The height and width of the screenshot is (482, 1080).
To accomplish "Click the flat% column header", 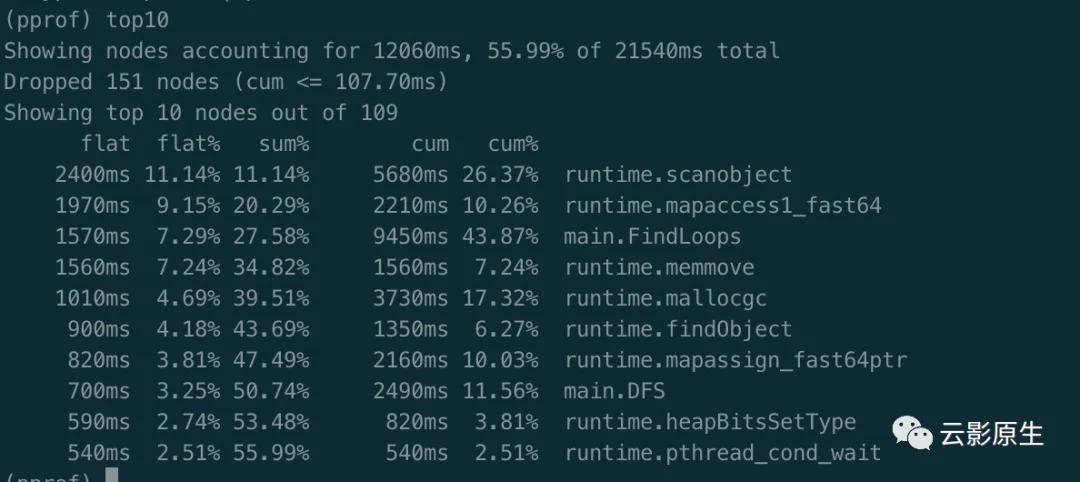I will pyautogui.click(x=188, y=144).
